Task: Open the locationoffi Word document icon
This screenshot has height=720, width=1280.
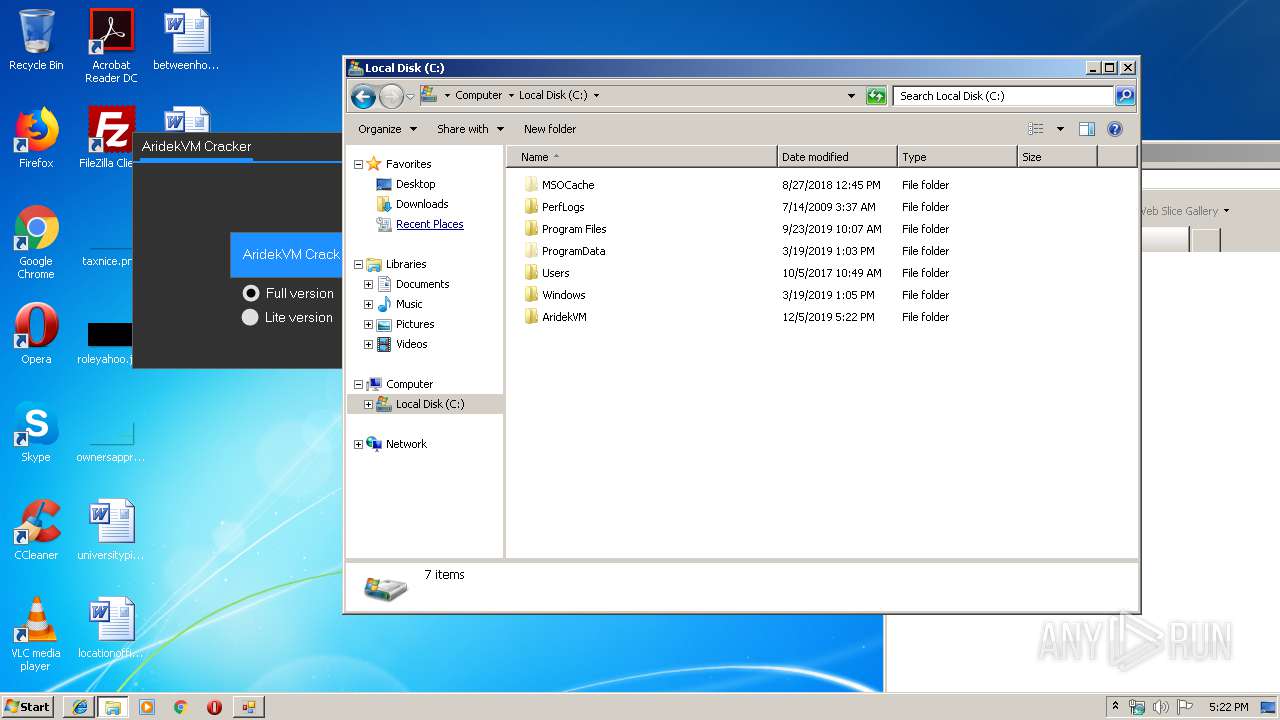Action: click(111, 628)
